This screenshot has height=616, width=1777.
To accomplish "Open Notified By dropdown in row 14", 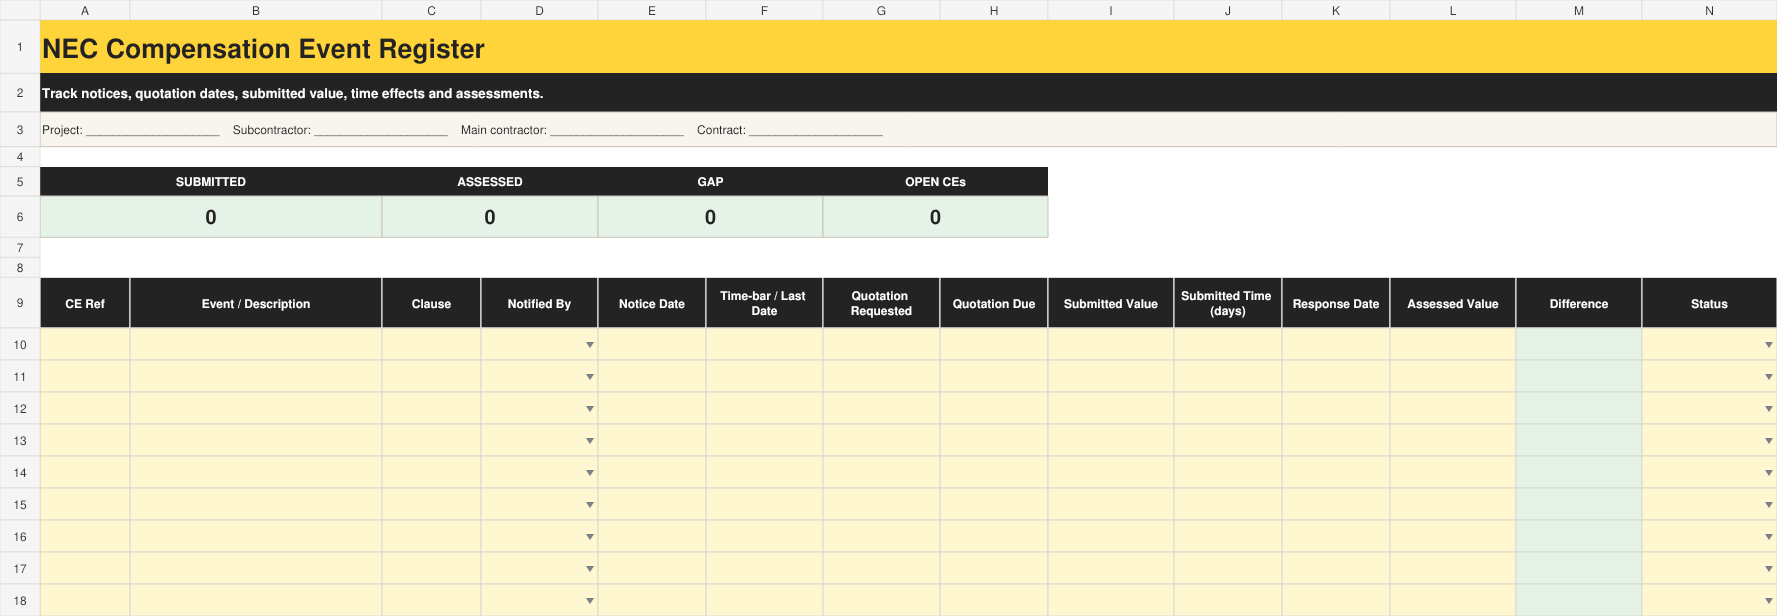I will [x=590, y=473].
